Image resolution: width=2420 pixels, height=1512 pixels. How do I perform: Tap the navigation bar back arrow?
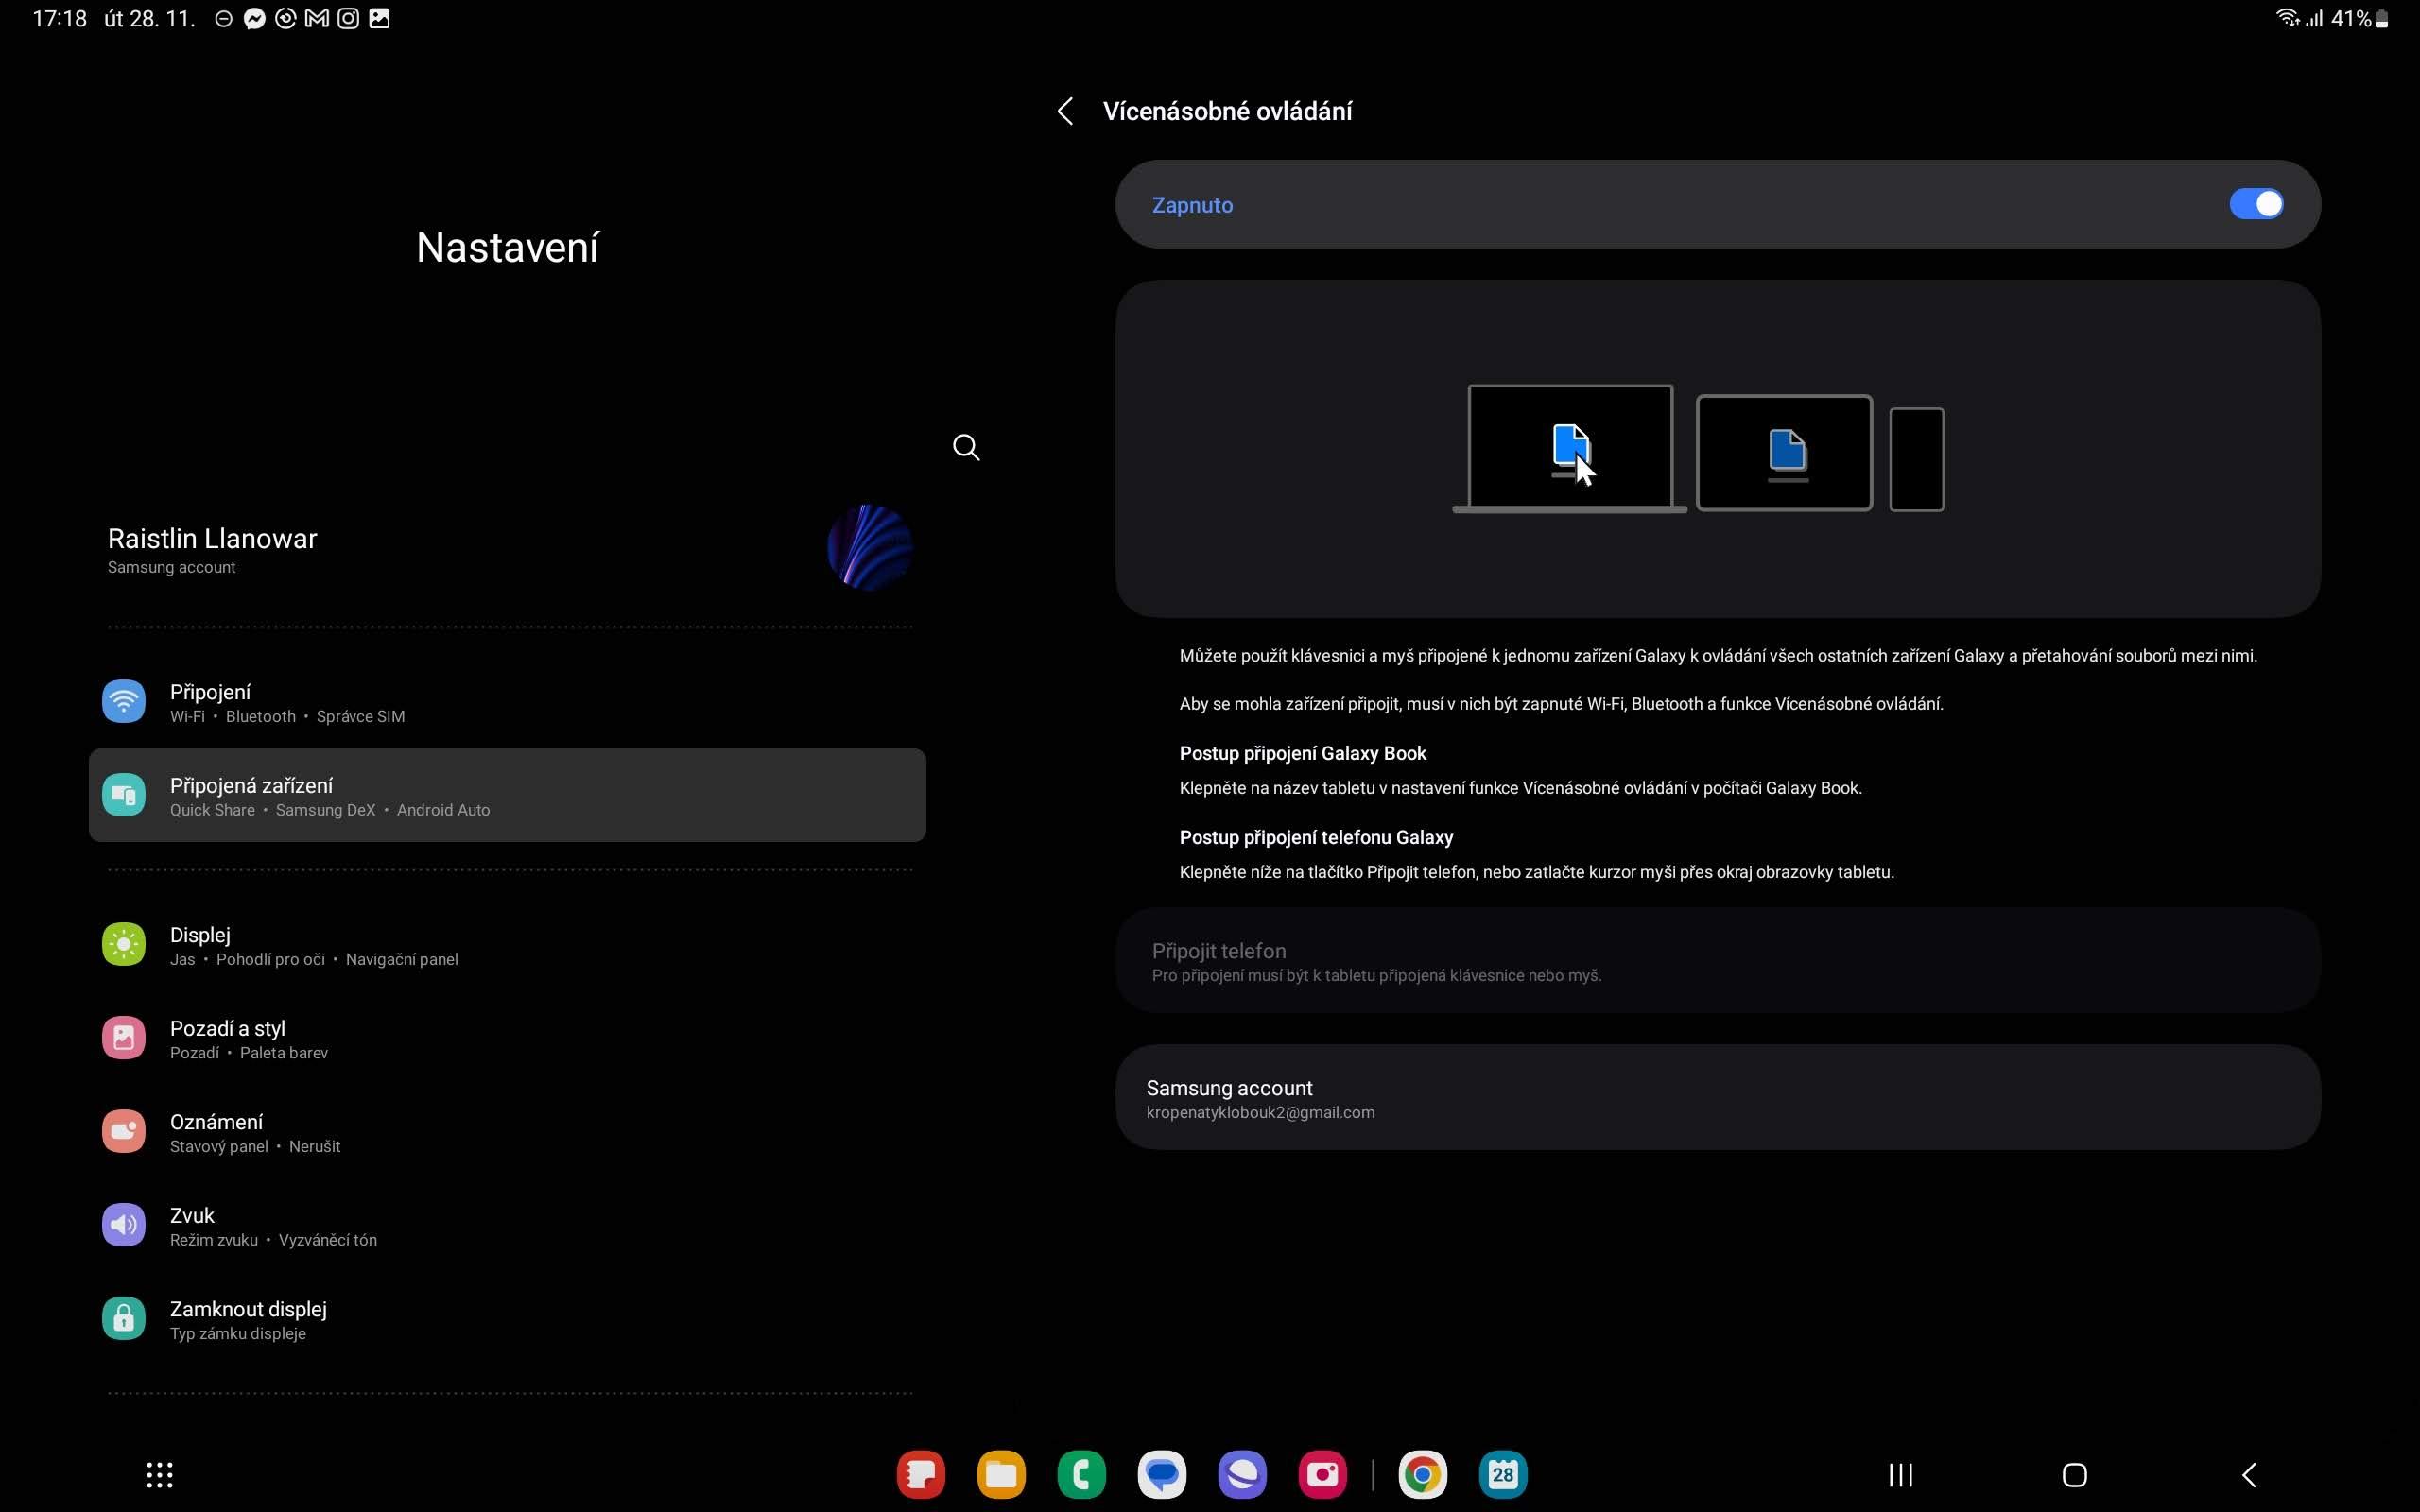click(x=2249, y=1475)
